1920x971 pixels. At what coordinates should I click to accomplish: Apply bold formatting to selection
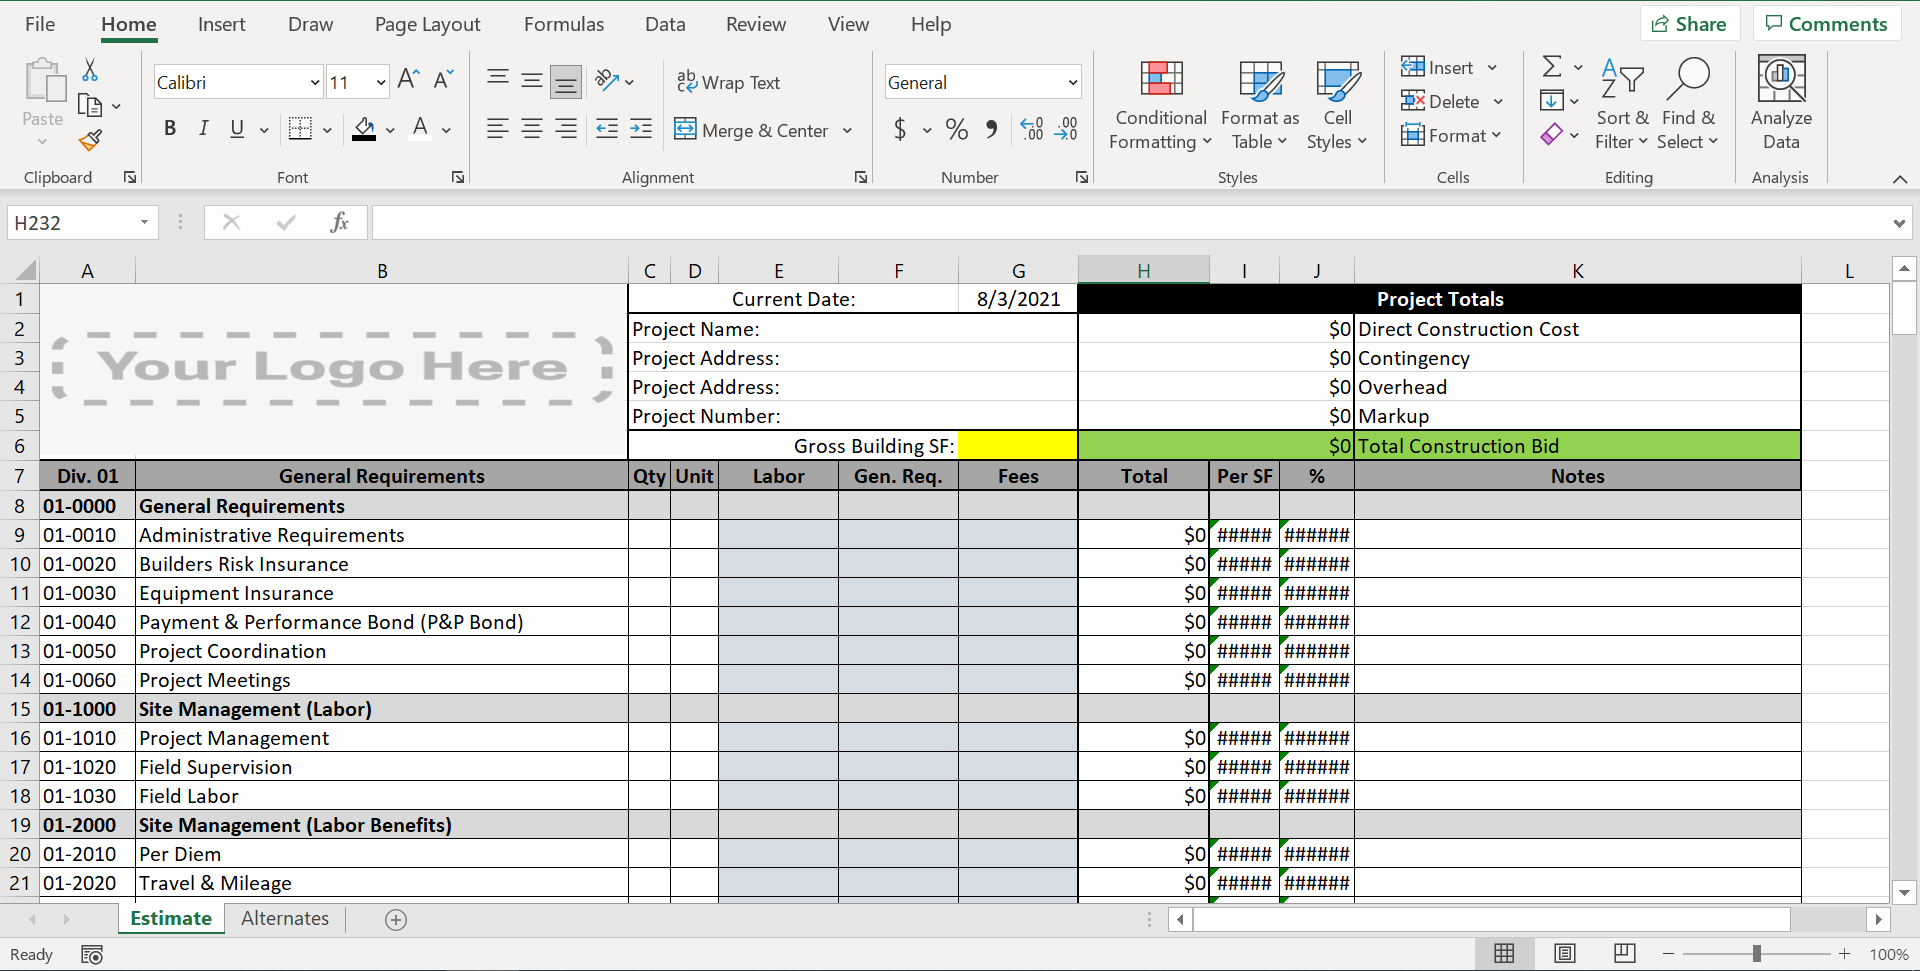(x=170, y=128)
